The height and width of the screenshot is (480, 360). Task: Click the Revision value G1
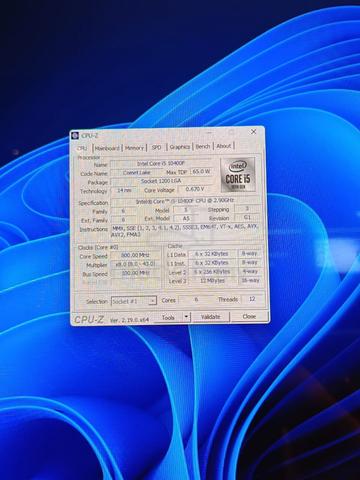(247, 217)
